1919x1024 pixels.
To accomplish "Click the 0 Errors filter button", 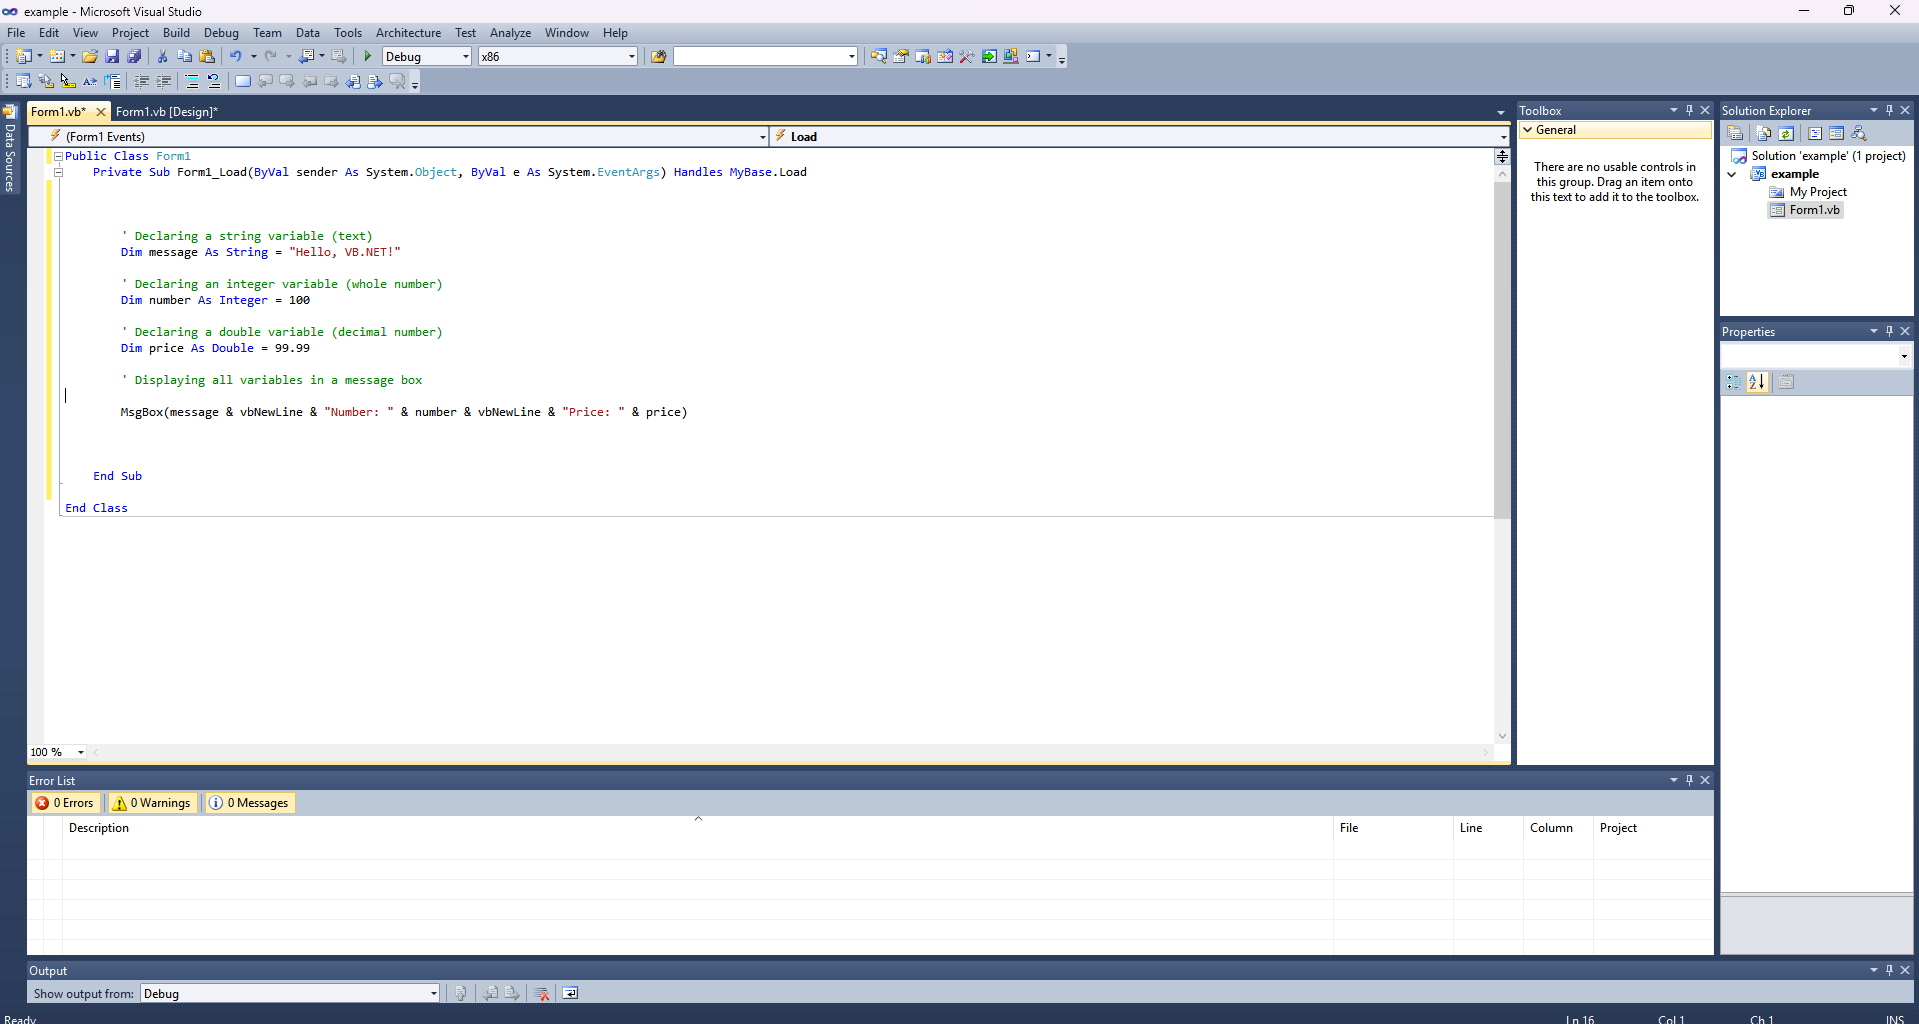I will click(64, 802).
